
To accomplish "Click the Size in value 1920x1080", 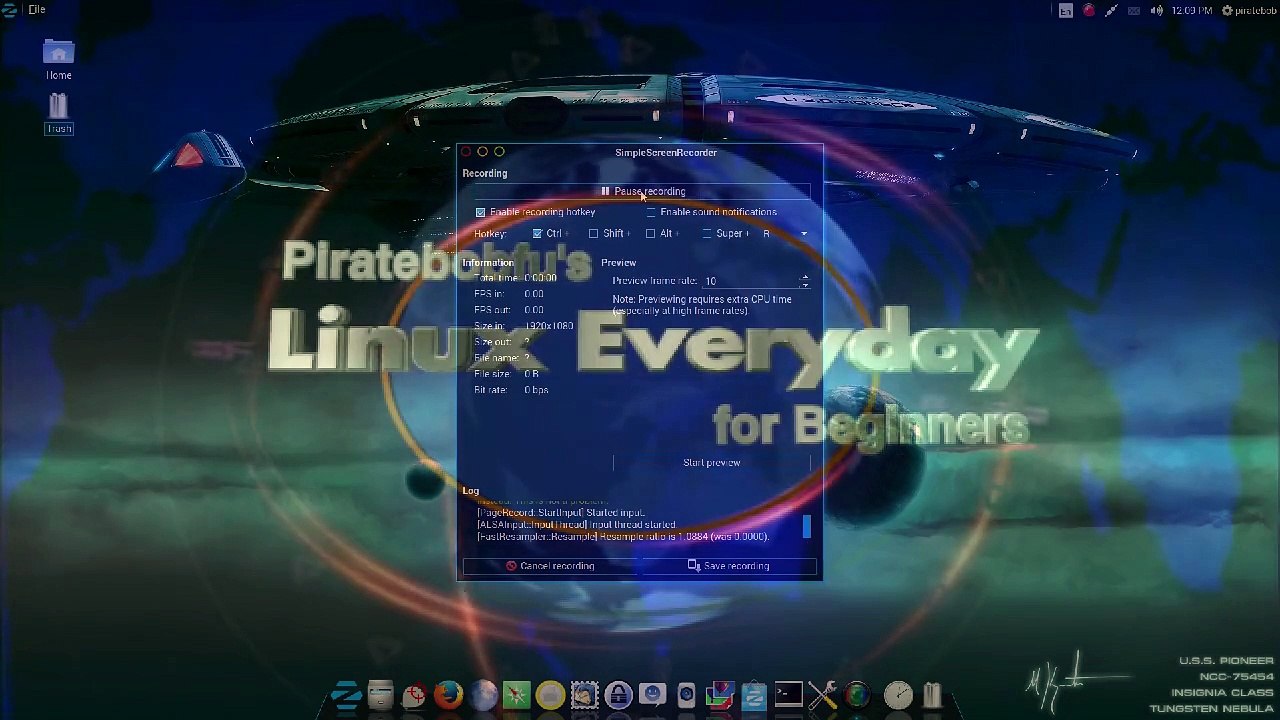I will [549, 326].
